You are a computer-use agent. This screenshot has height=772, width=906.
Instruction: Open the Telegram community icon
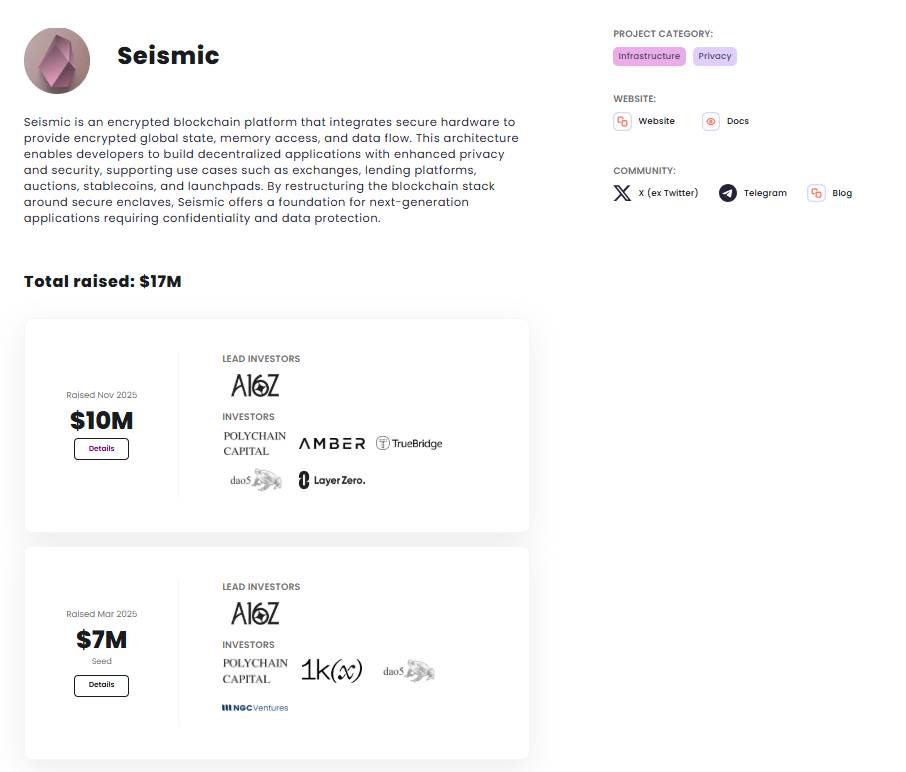728,193
